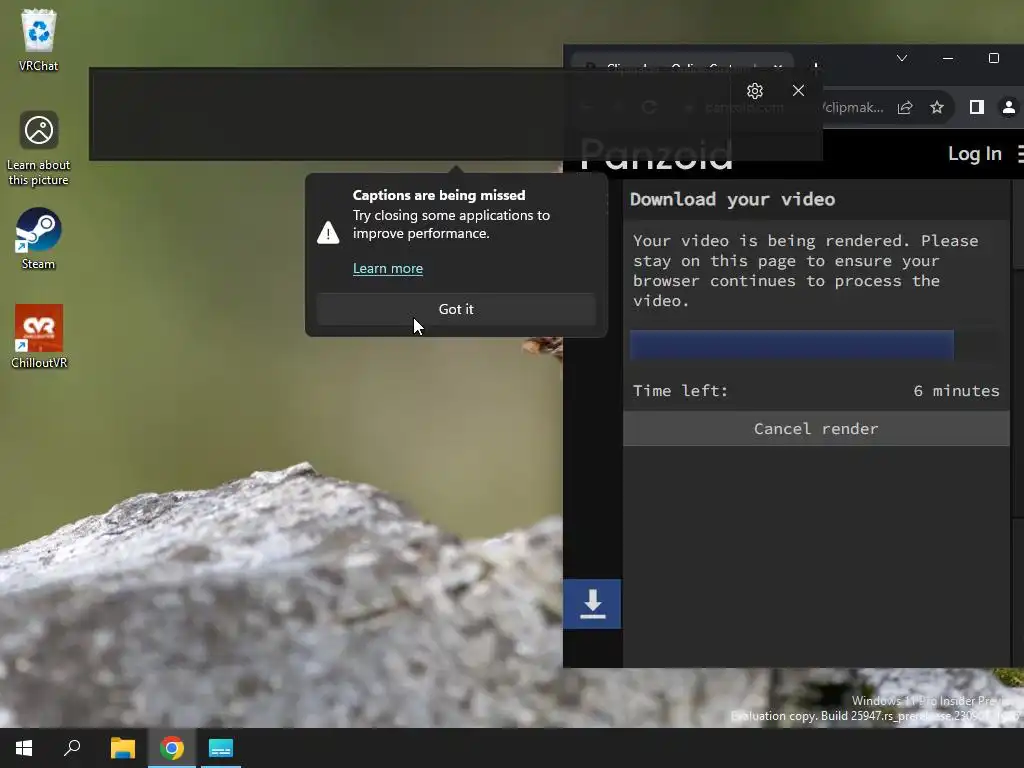Click the Chrome share page icon

point(904,107)
